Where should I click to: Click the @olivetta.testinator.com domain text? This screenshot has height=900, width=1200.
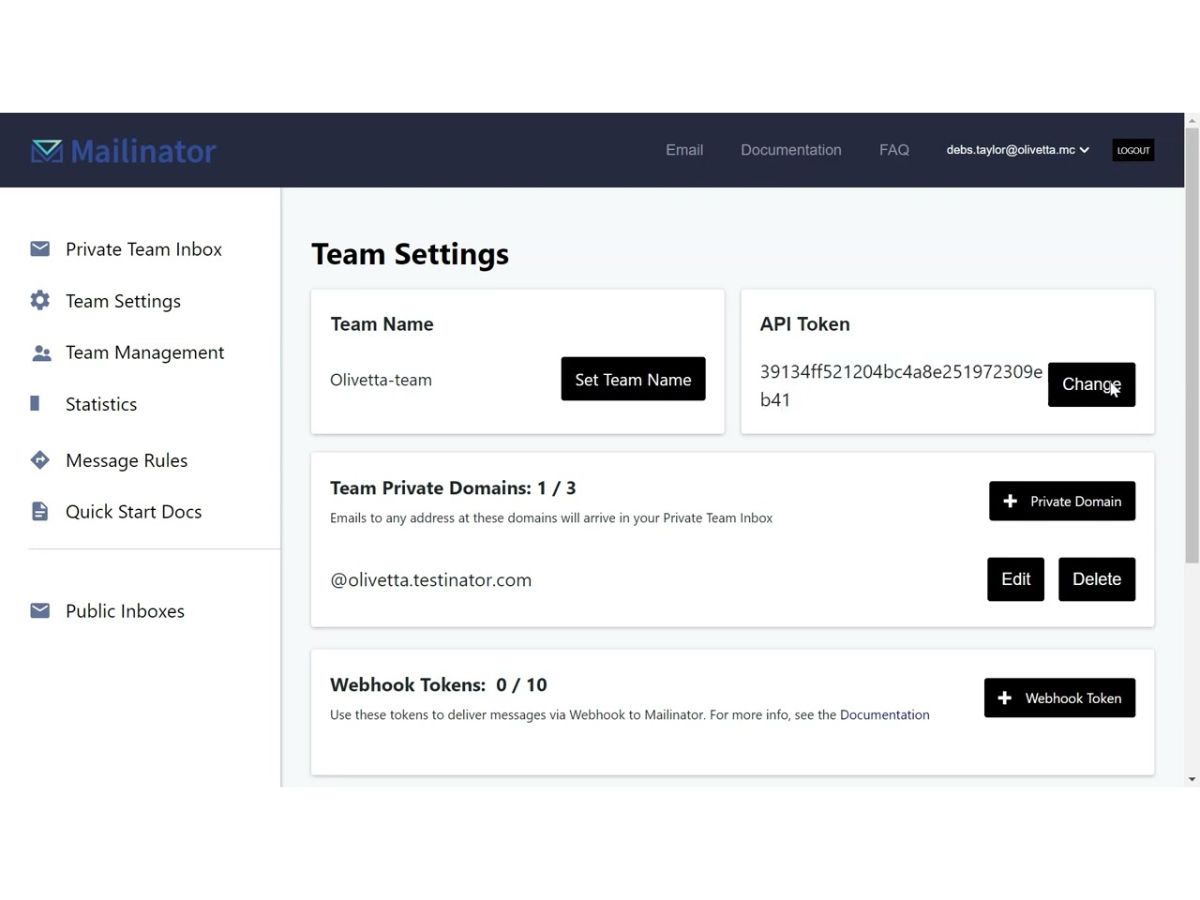coord(431,580)
